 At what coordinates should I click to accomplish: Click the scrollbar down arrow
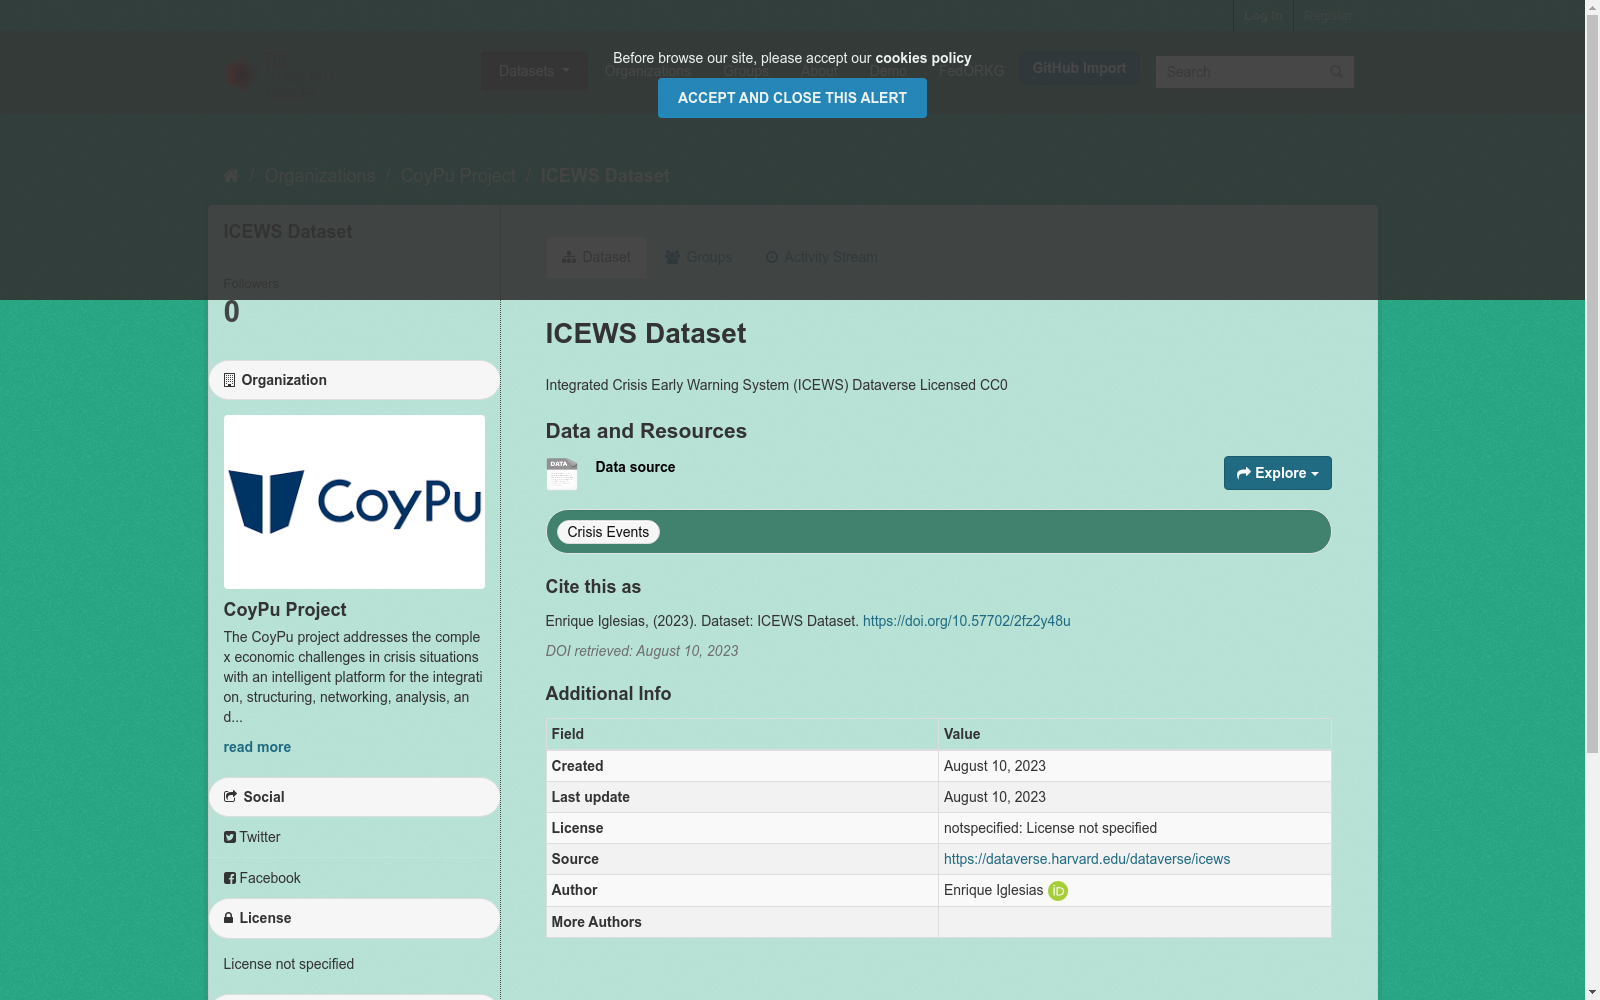pyautogui.click(x=1592, y=992)
